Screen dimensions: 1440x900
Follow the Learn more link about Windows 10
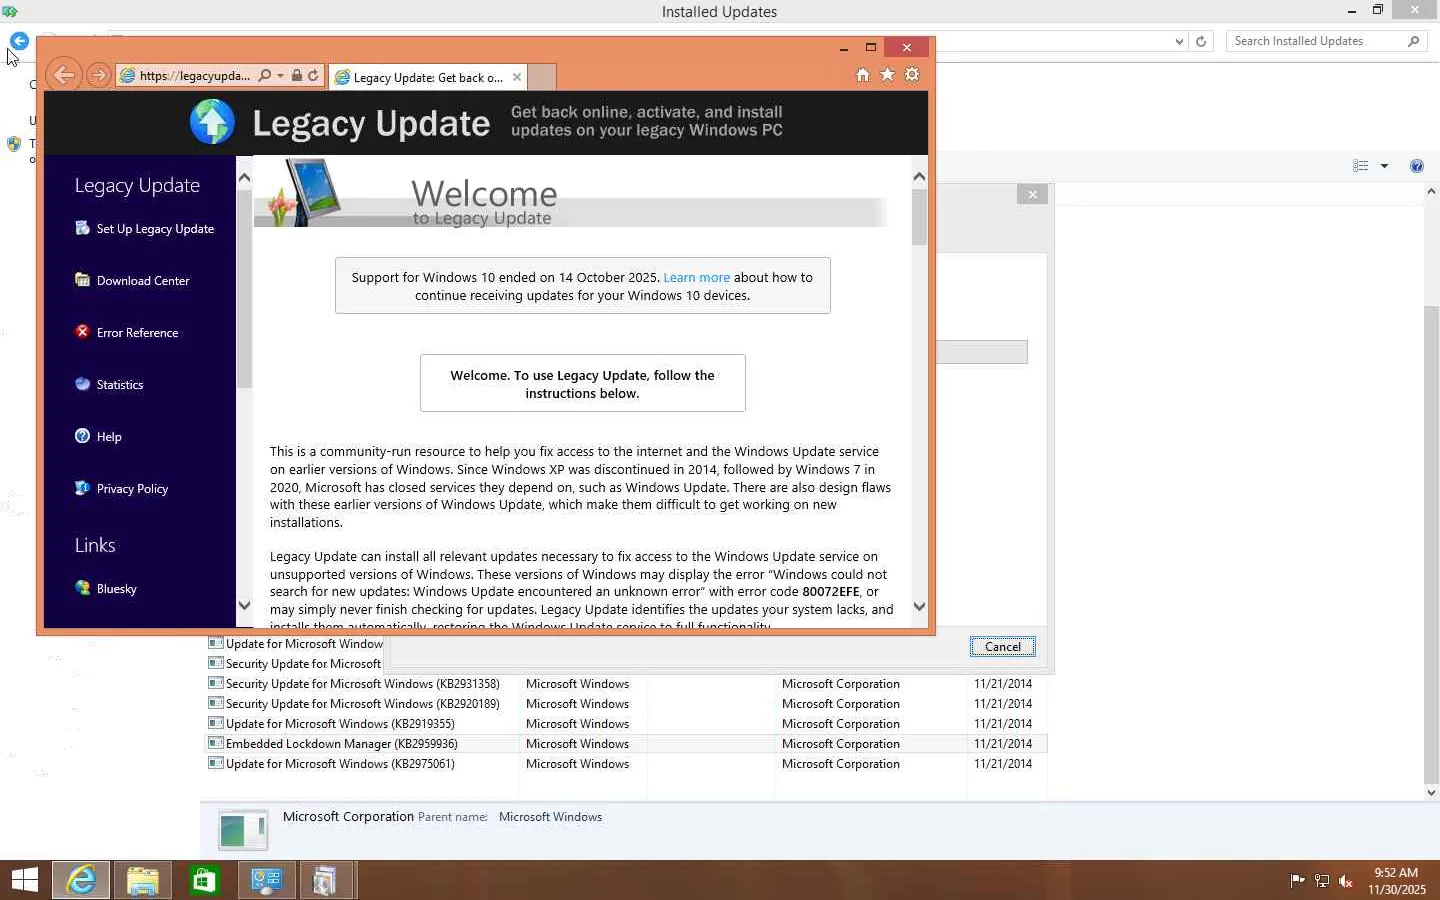coord(697,278)
